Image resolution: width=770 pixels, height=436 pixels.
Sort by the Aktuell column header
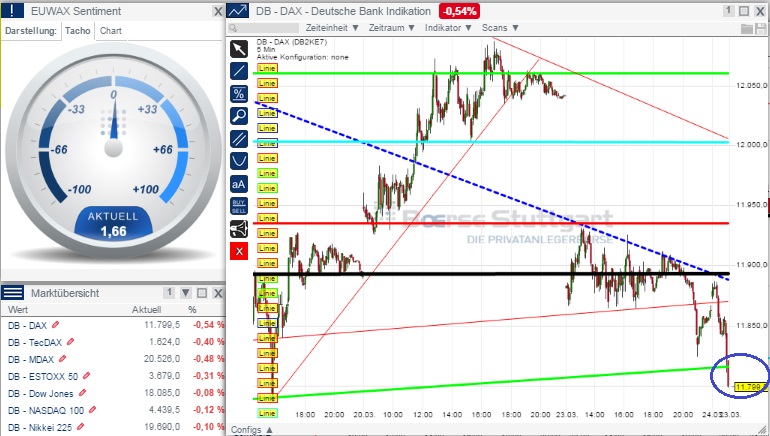(x=146, y=310)
